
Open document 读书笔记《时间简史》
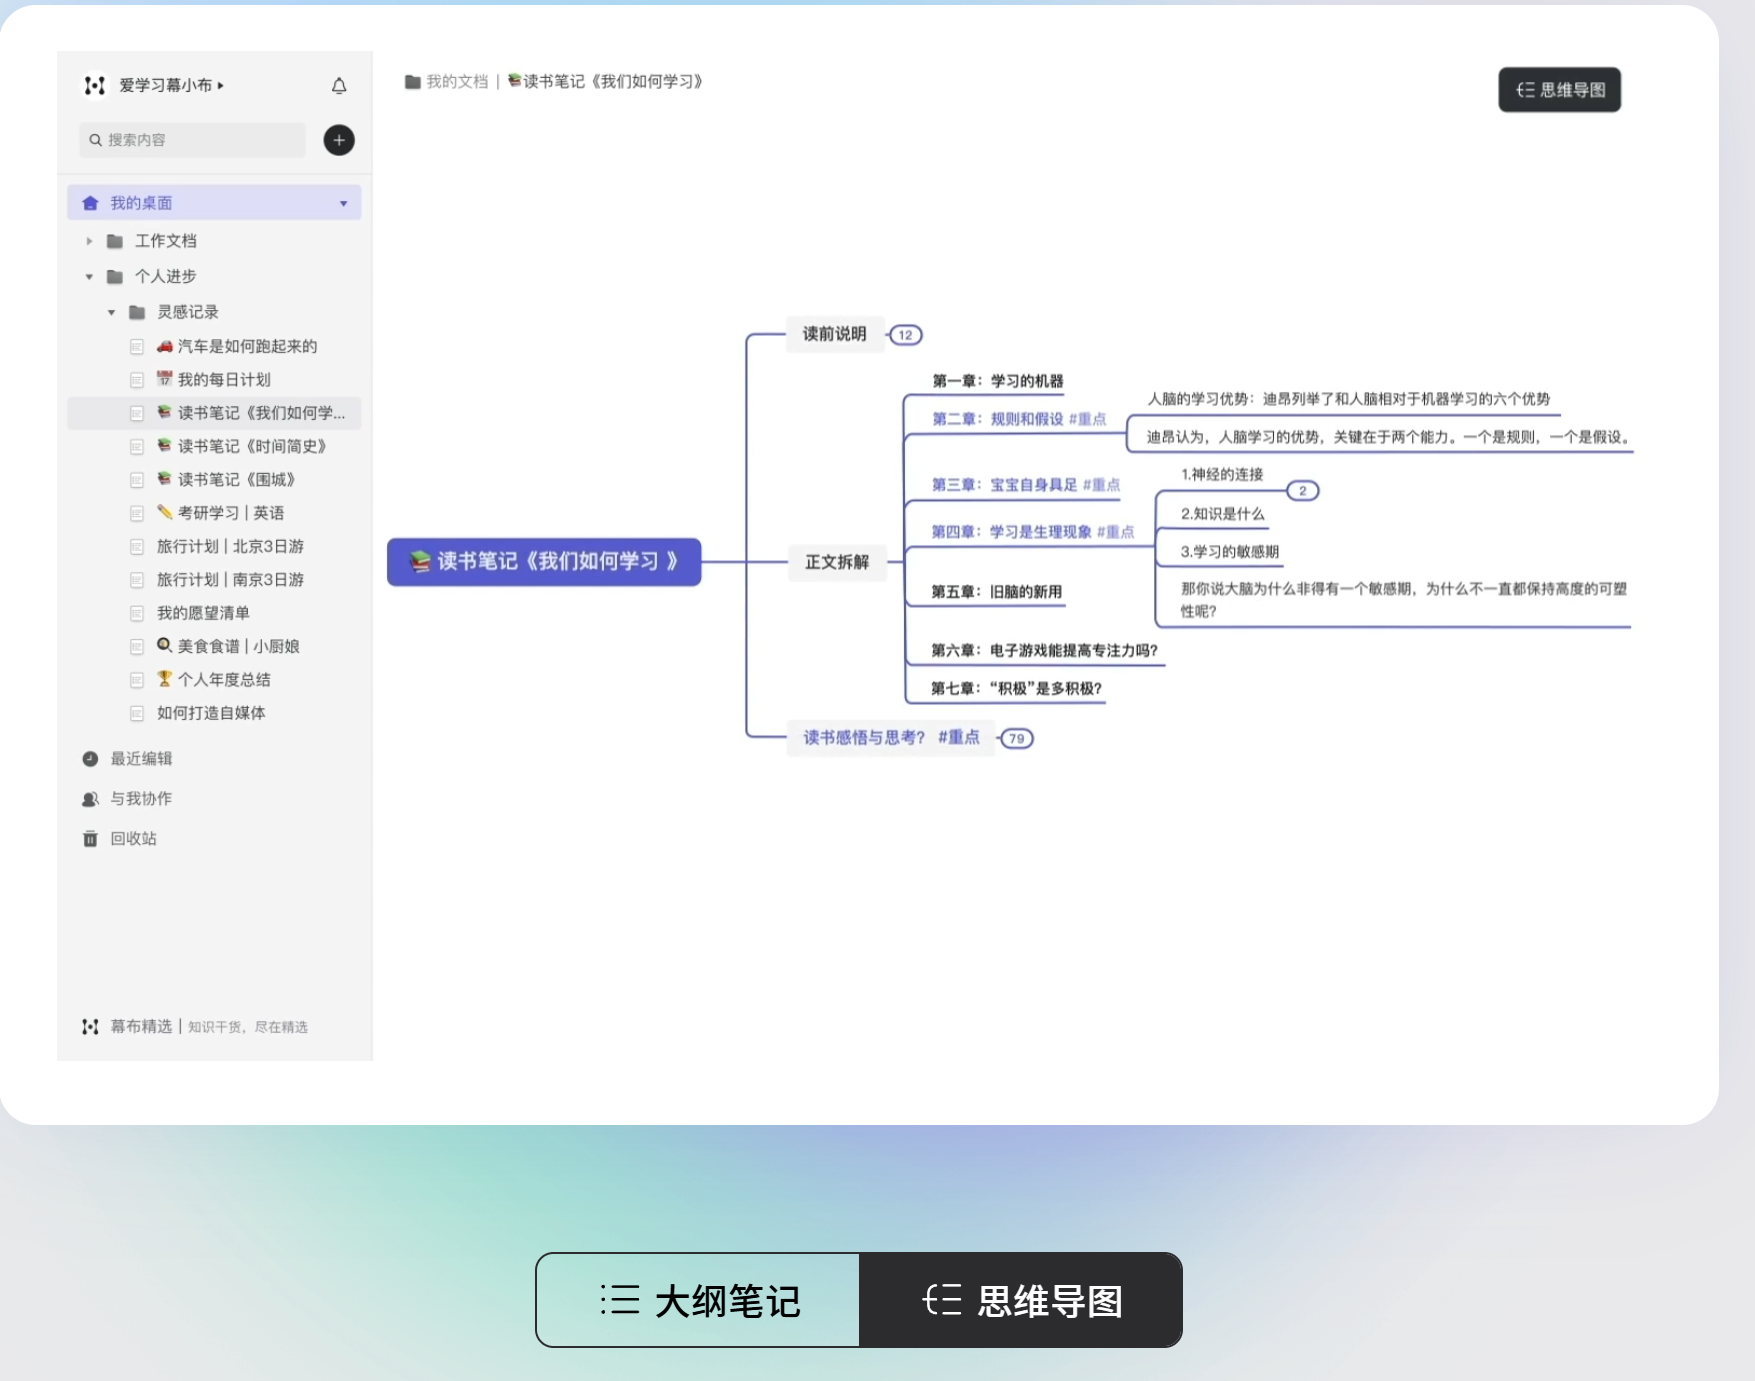coord(242,446)
